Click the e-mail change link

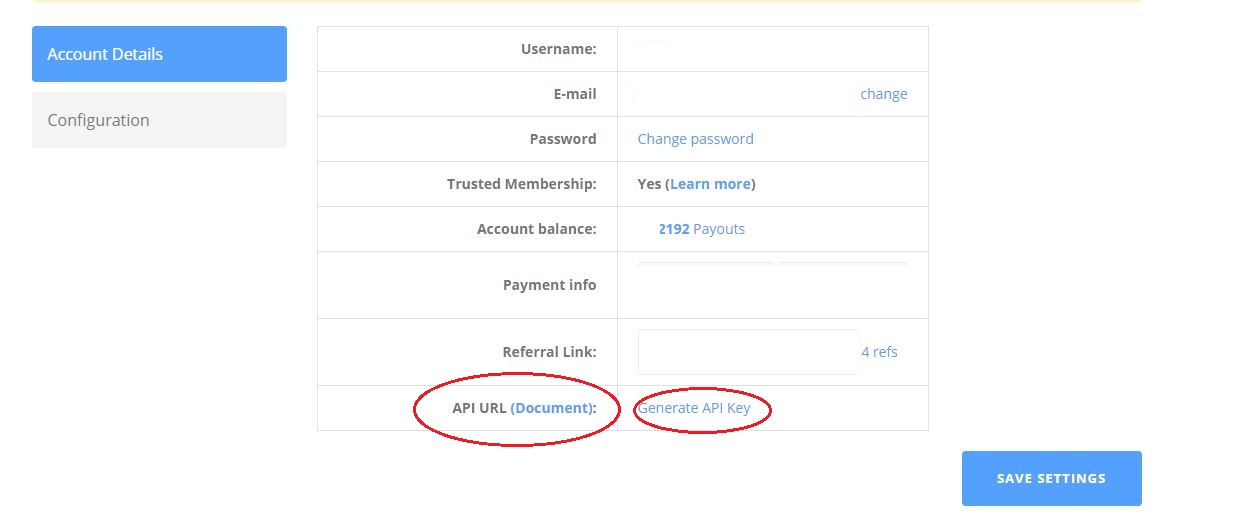point(883,94)
